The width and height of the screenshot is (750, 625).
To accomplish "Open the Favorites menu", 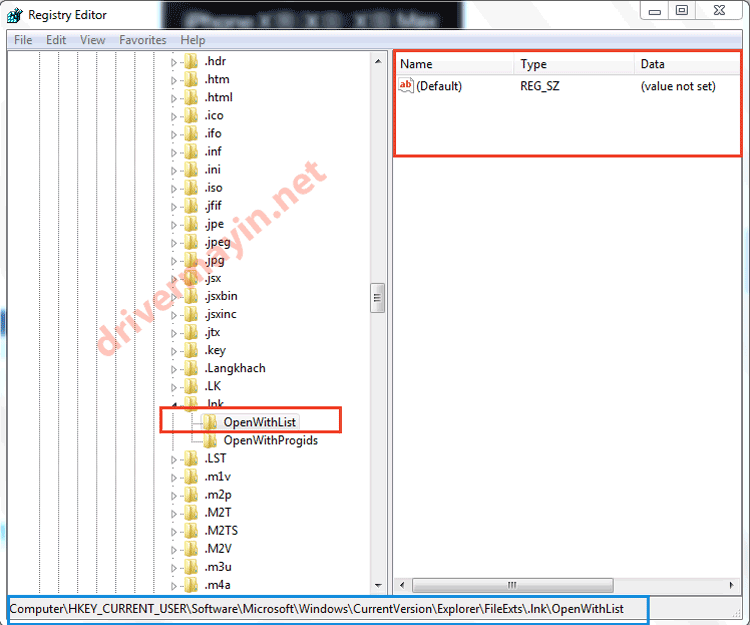I will (x=143, y=40).
